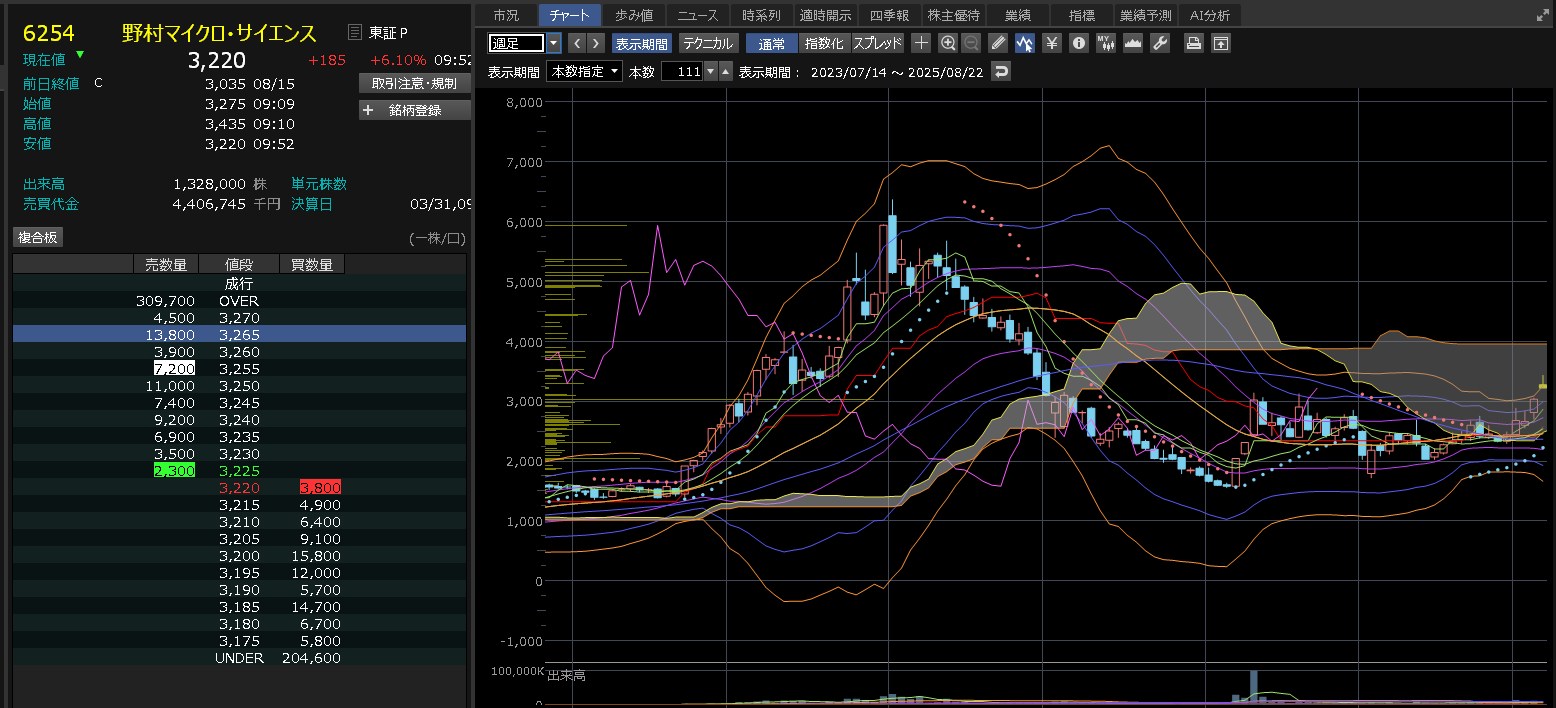Reset display period with return arrow icon
Image resolution: width=1556 pixels, height=708 pixels.
tap(1001, 72)
